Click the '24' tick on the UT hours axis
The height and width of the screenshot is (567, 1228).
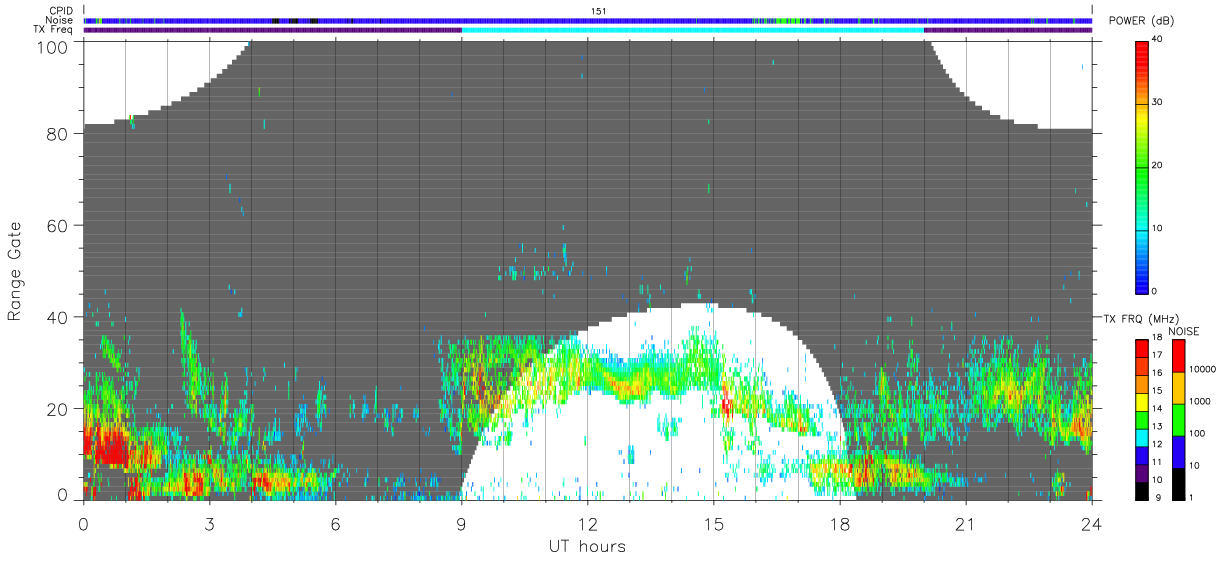click(1092, 524)
